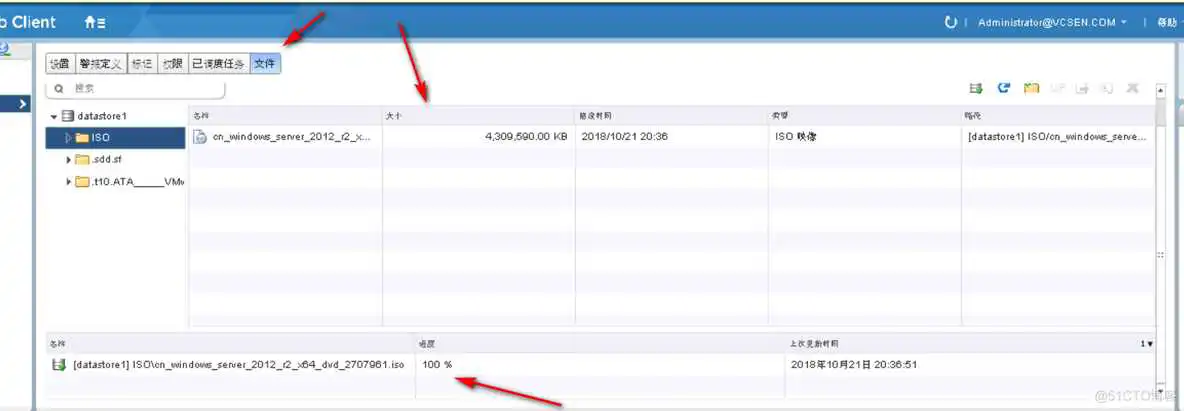Click the green upload task icon
This screenshot has height=411, width=1184.
coord(59,364)
